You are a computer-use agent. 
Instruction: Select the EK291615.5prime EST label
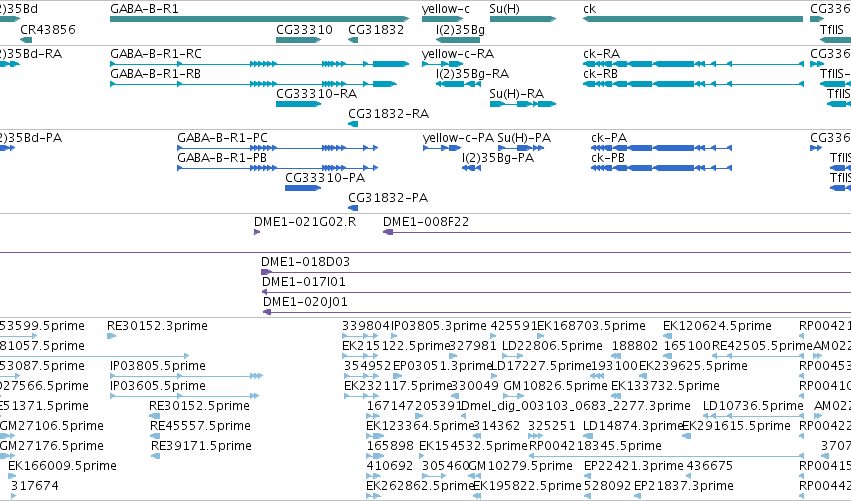click(x=736, y=426)
